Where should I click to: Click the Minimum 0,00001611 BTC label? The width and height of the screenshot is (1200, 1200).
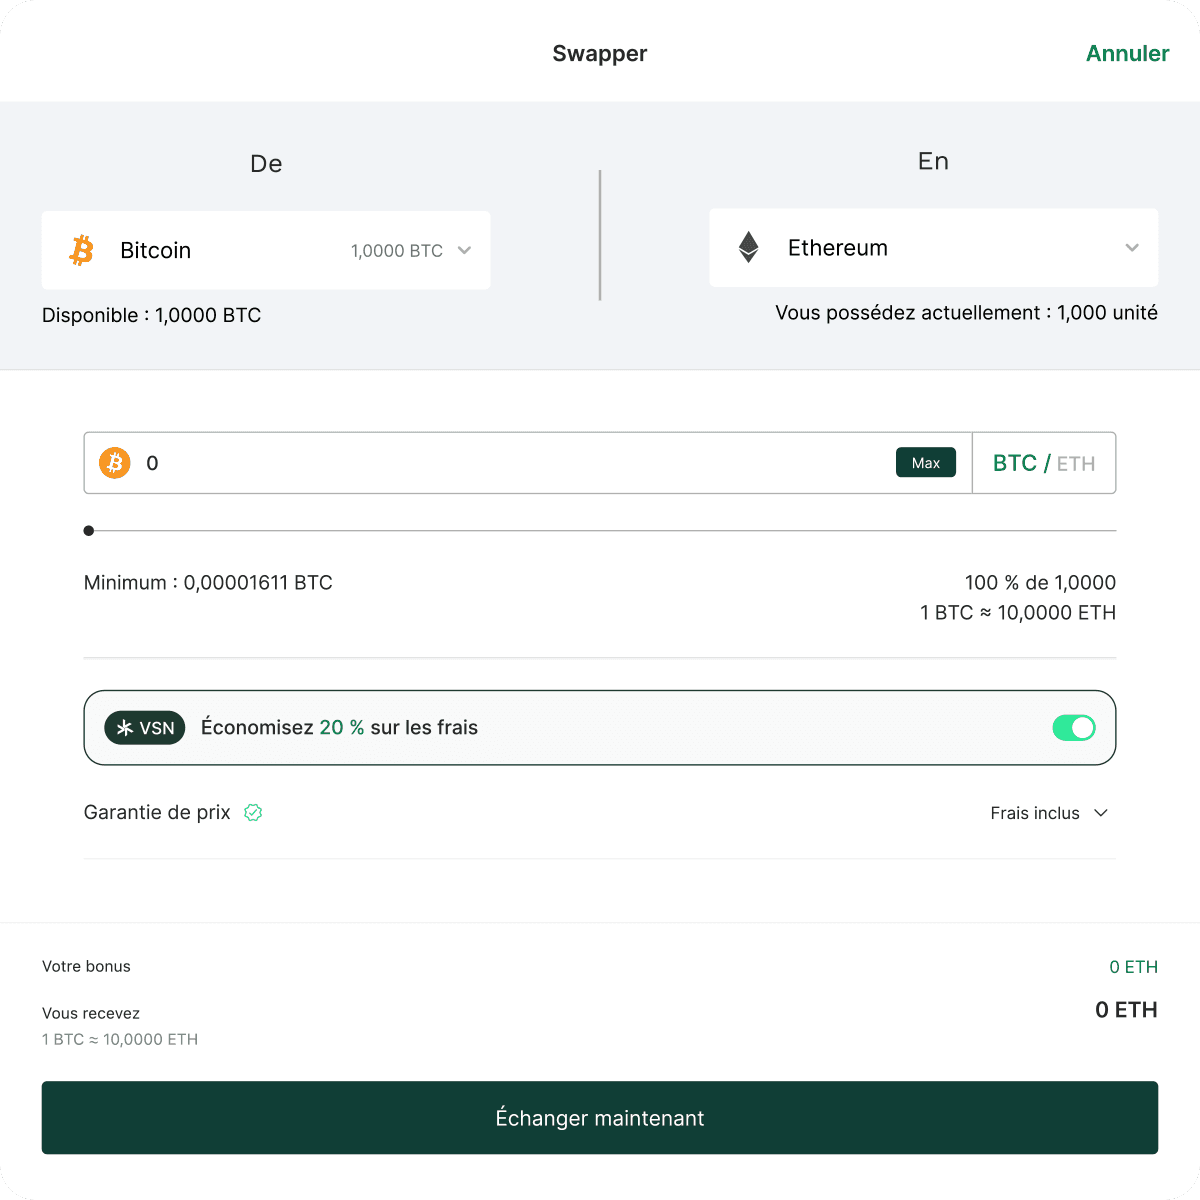pos(207,582)
